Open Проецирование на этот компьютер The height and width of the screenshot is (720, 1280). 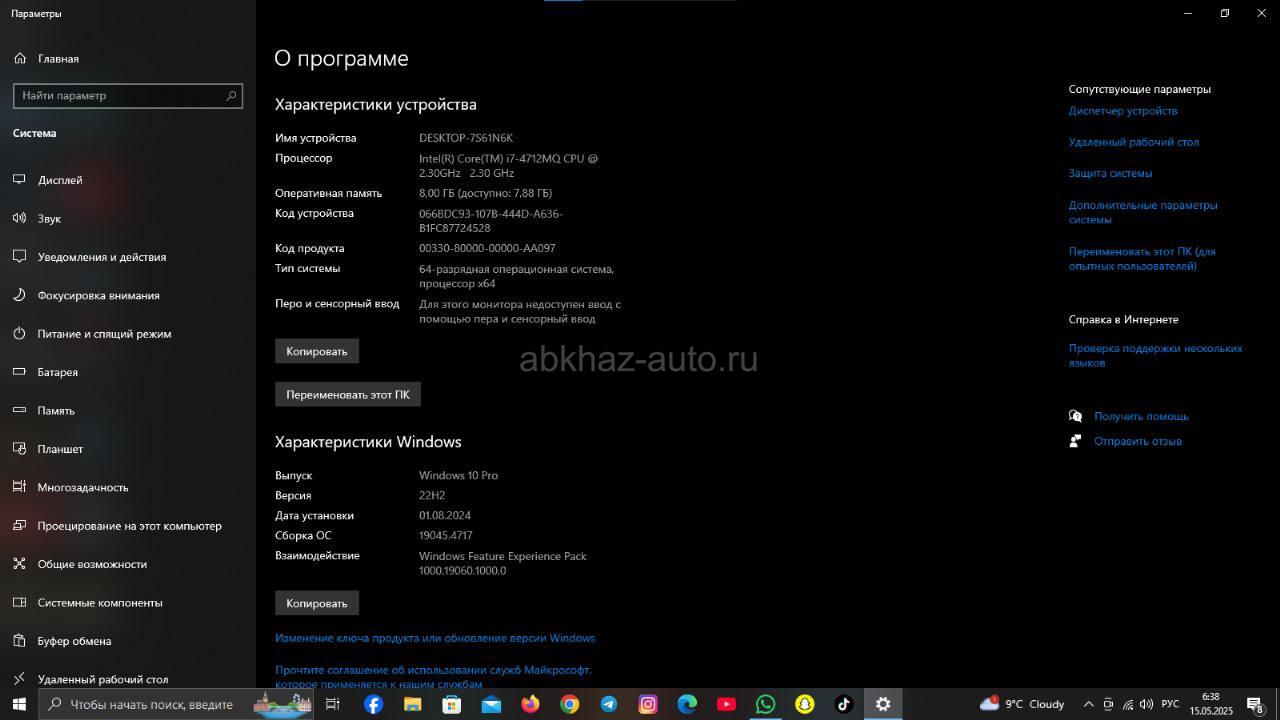click(129, 526)
